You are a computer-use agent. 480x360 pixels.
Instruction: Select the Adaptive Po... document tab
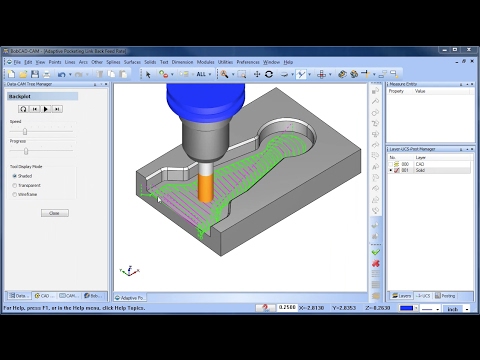pos(130,298)
